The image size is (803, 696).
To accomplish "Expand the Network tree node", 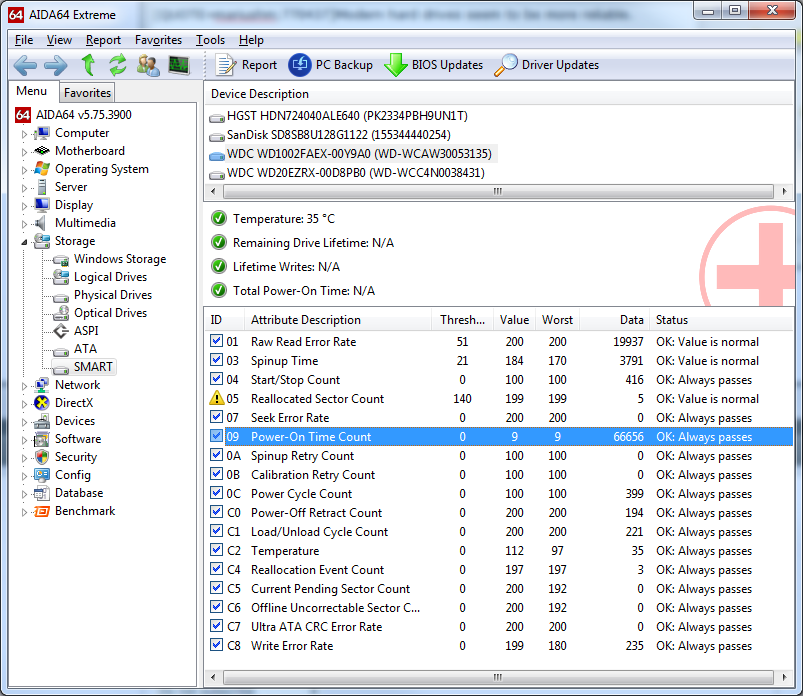I will (x=24, y=386).
